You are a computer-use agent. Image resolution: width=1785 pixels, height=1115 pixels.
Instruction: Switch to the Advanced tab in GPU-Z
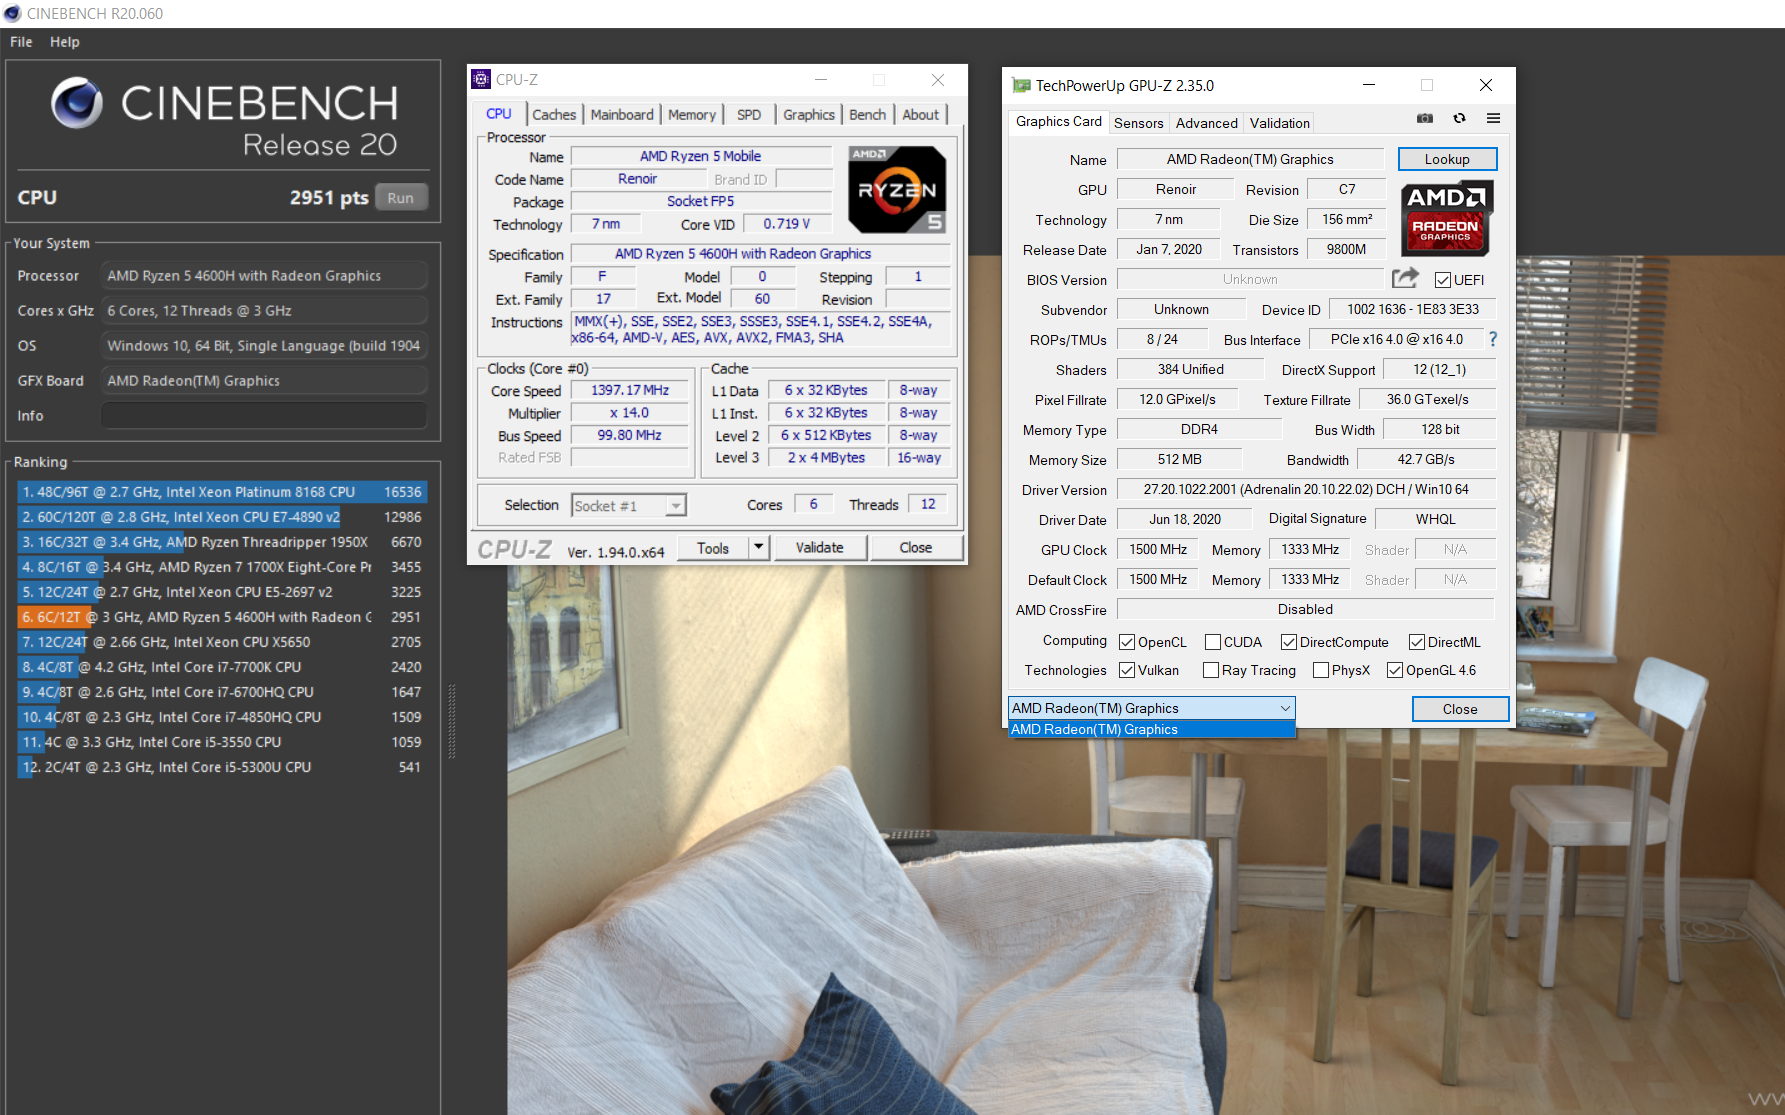[x=1207, y=123]
